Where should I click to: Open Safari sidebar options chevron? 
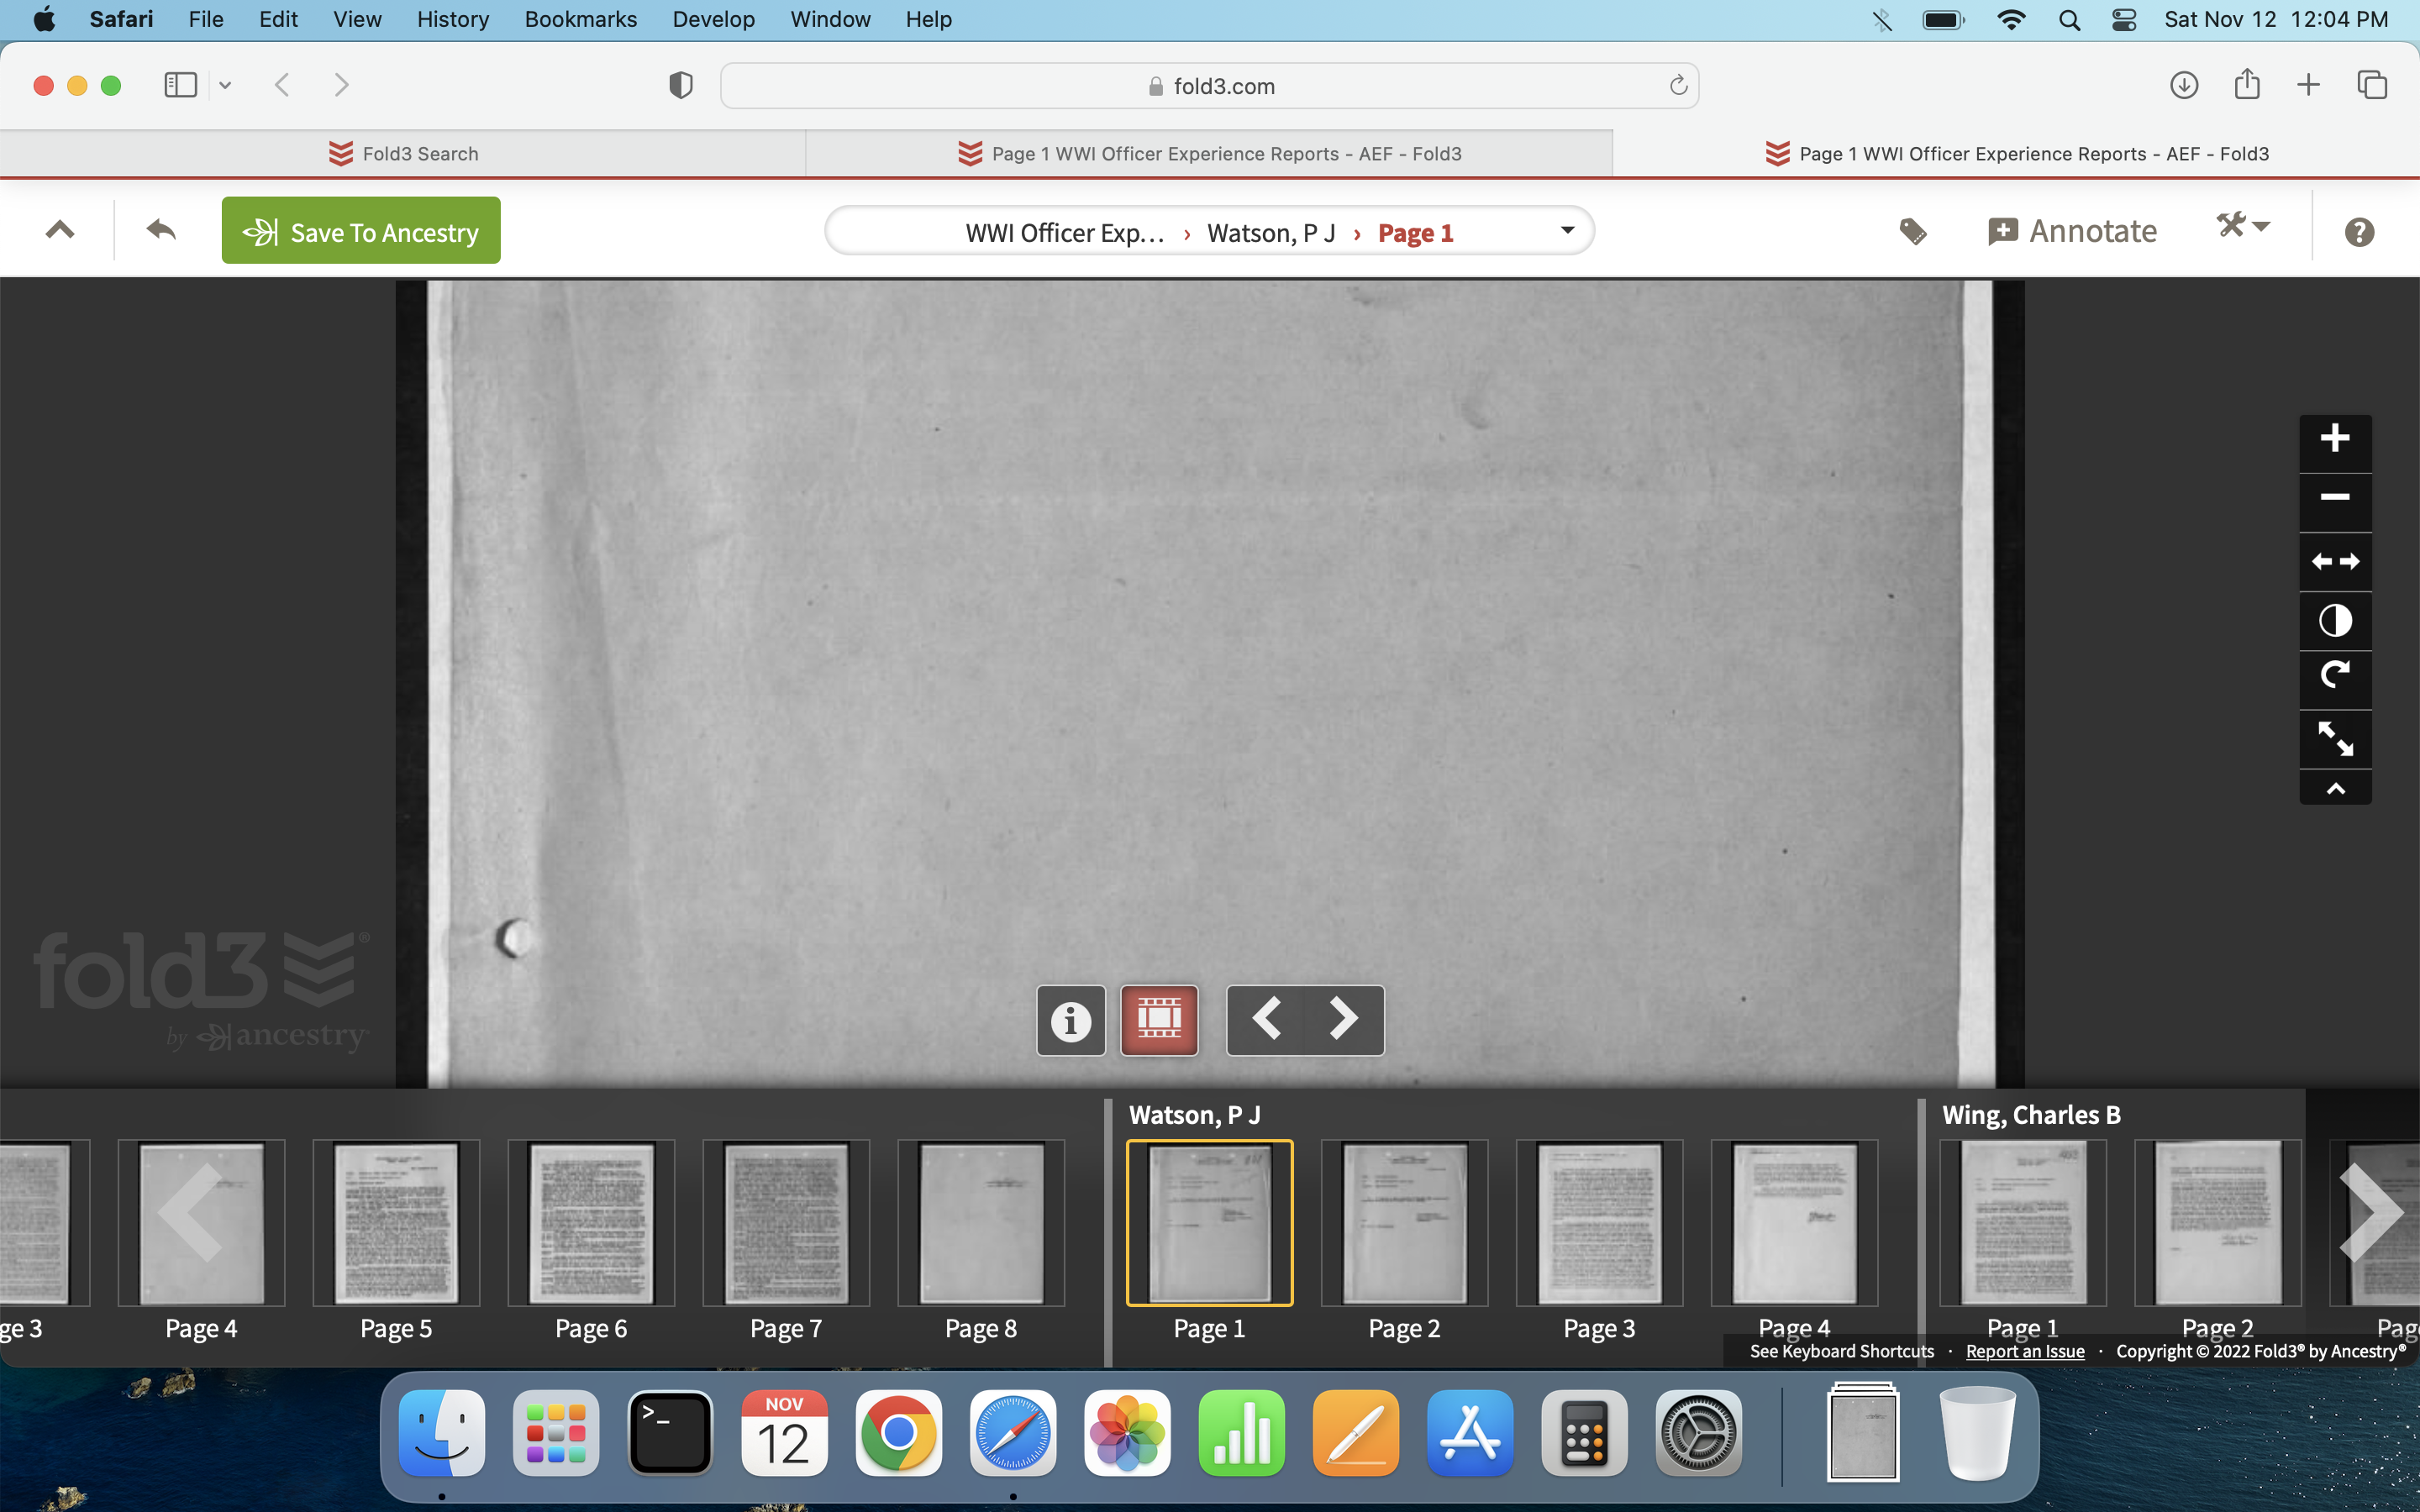click(225, 86)
